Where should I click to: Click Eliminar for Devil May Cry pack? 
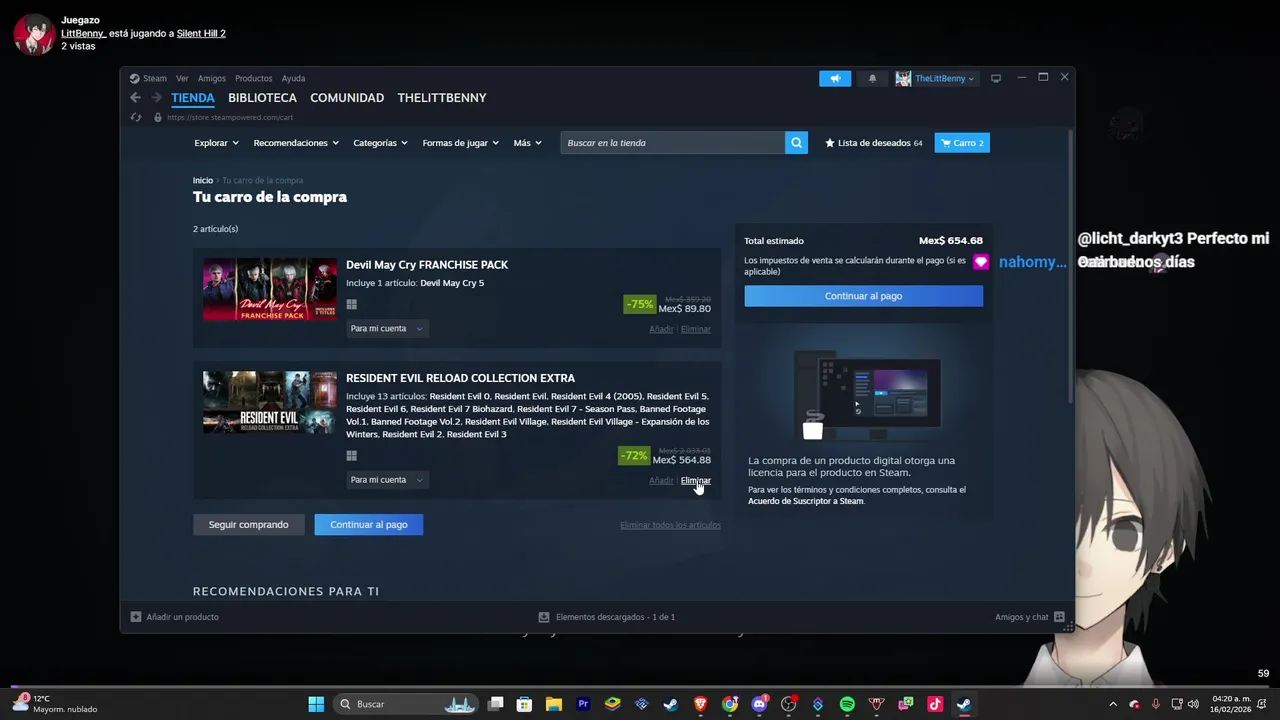(696, 329)
